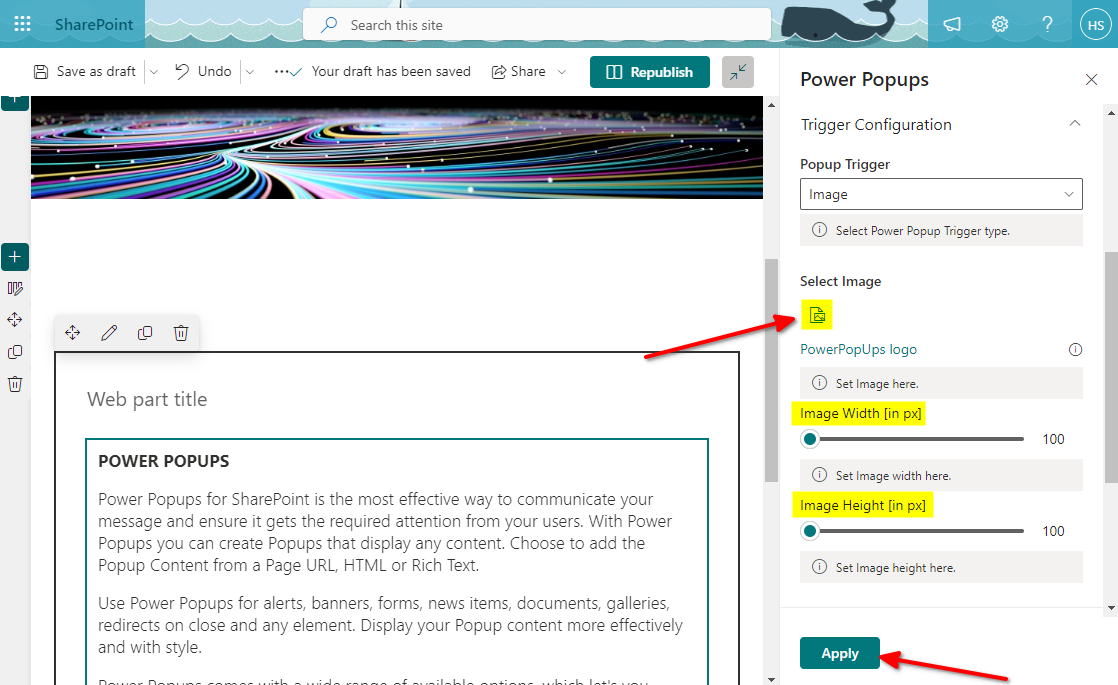Click the duplicate web part icon
The width and height of the screenshot is (1118, 685).
point(145,332)
